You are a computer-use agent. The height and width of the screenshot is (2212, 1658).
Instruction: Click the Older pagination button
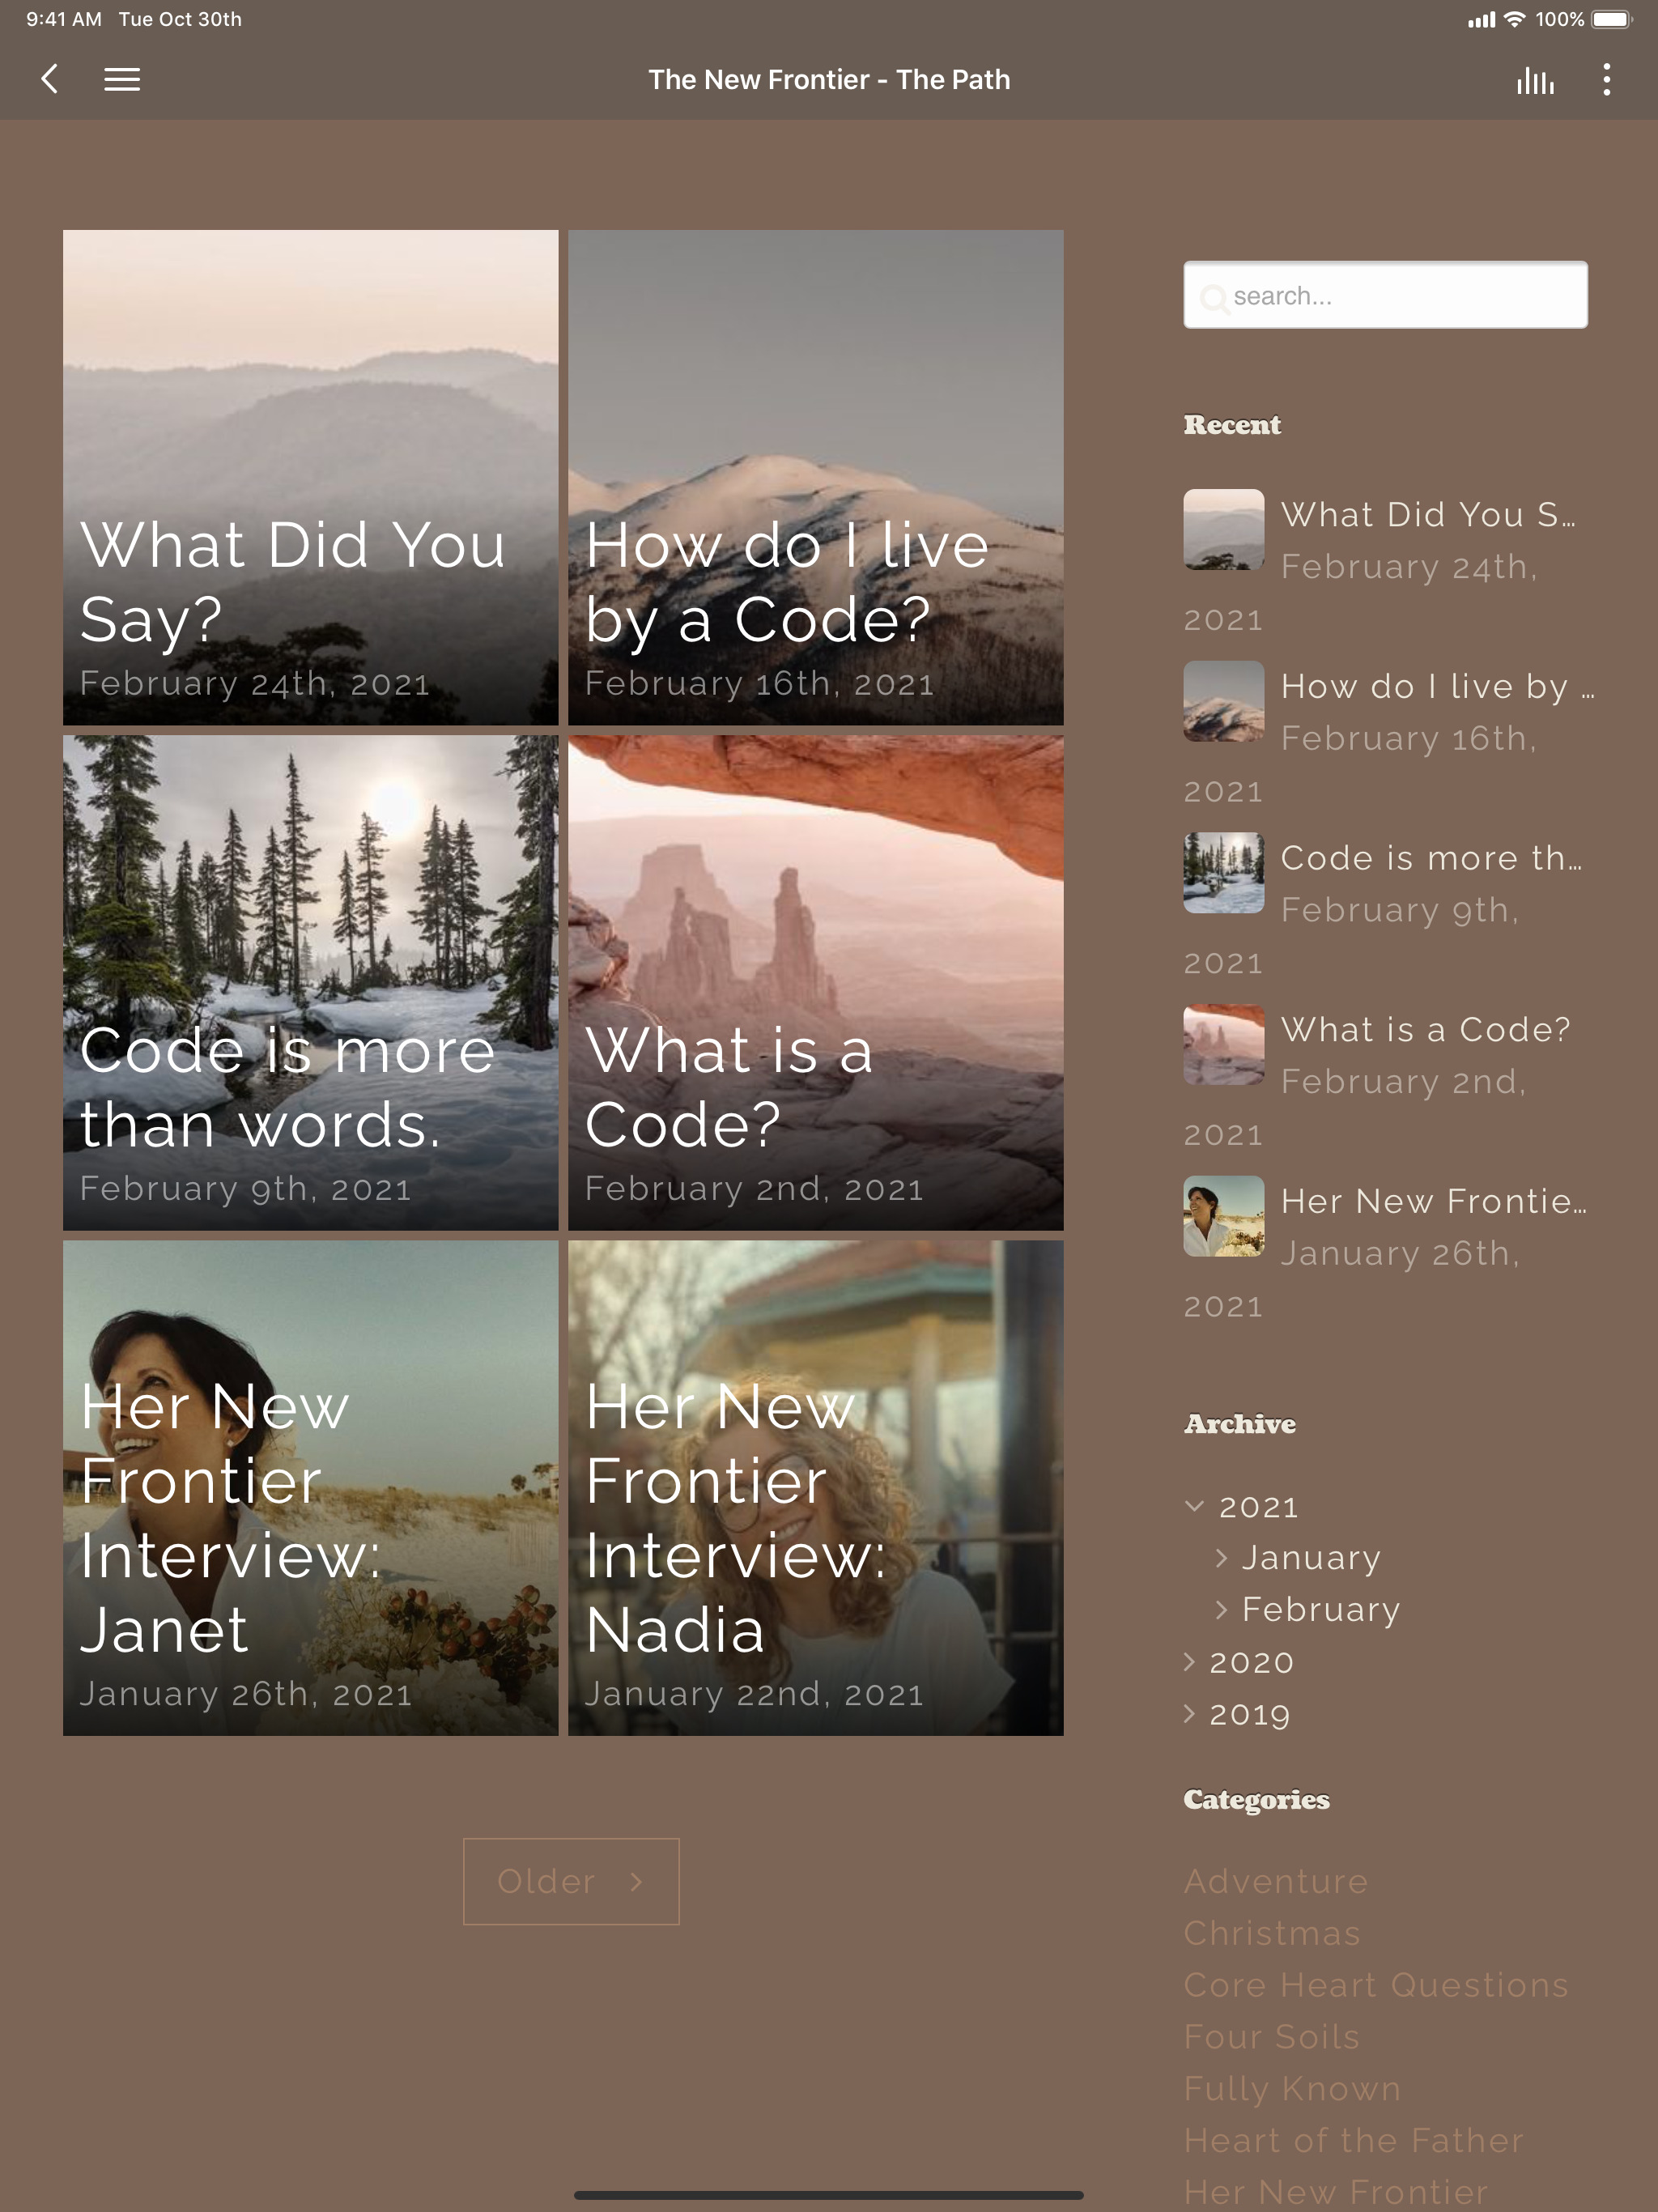[x=571, y=1881]
